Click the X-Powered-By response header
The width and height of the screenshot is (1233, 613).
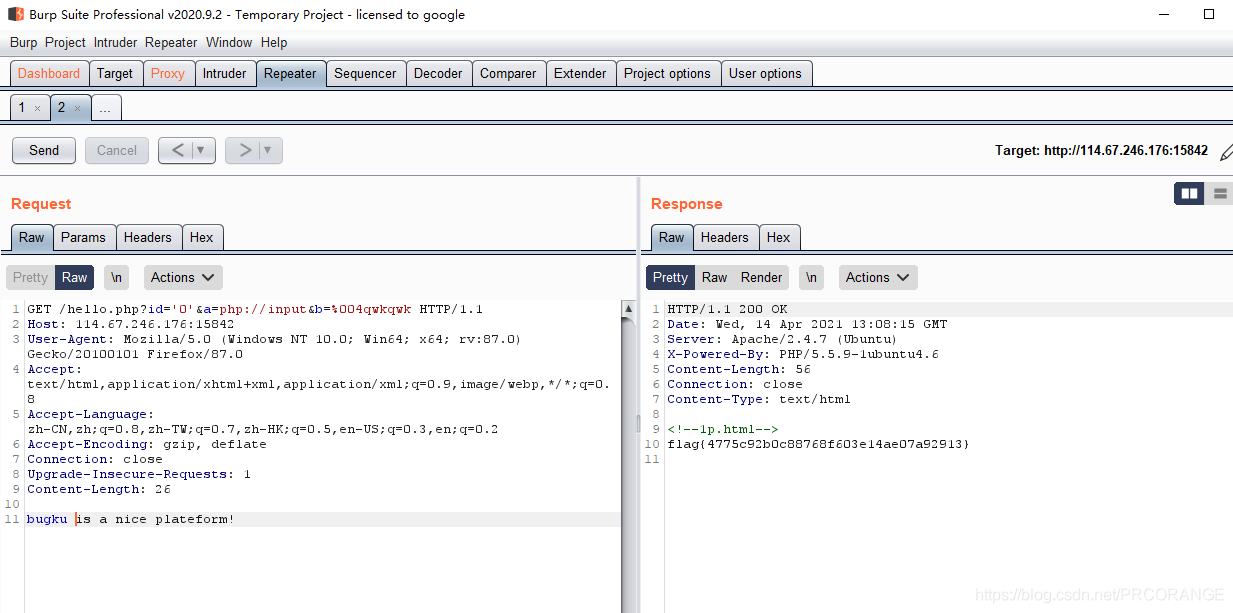tap(803, 354)
